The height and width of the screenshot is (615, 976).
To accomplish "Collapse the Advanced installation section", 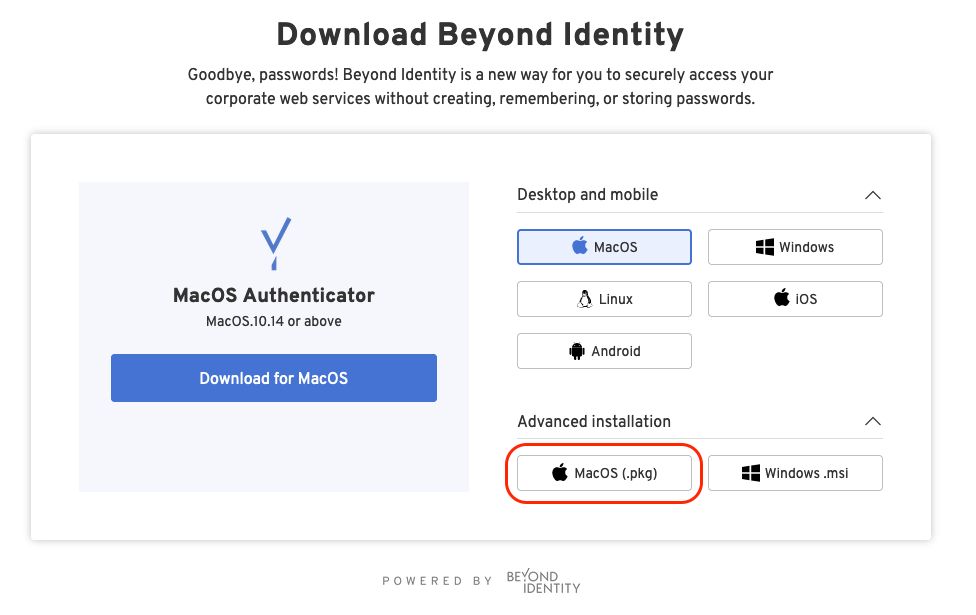I will [873, 421].
